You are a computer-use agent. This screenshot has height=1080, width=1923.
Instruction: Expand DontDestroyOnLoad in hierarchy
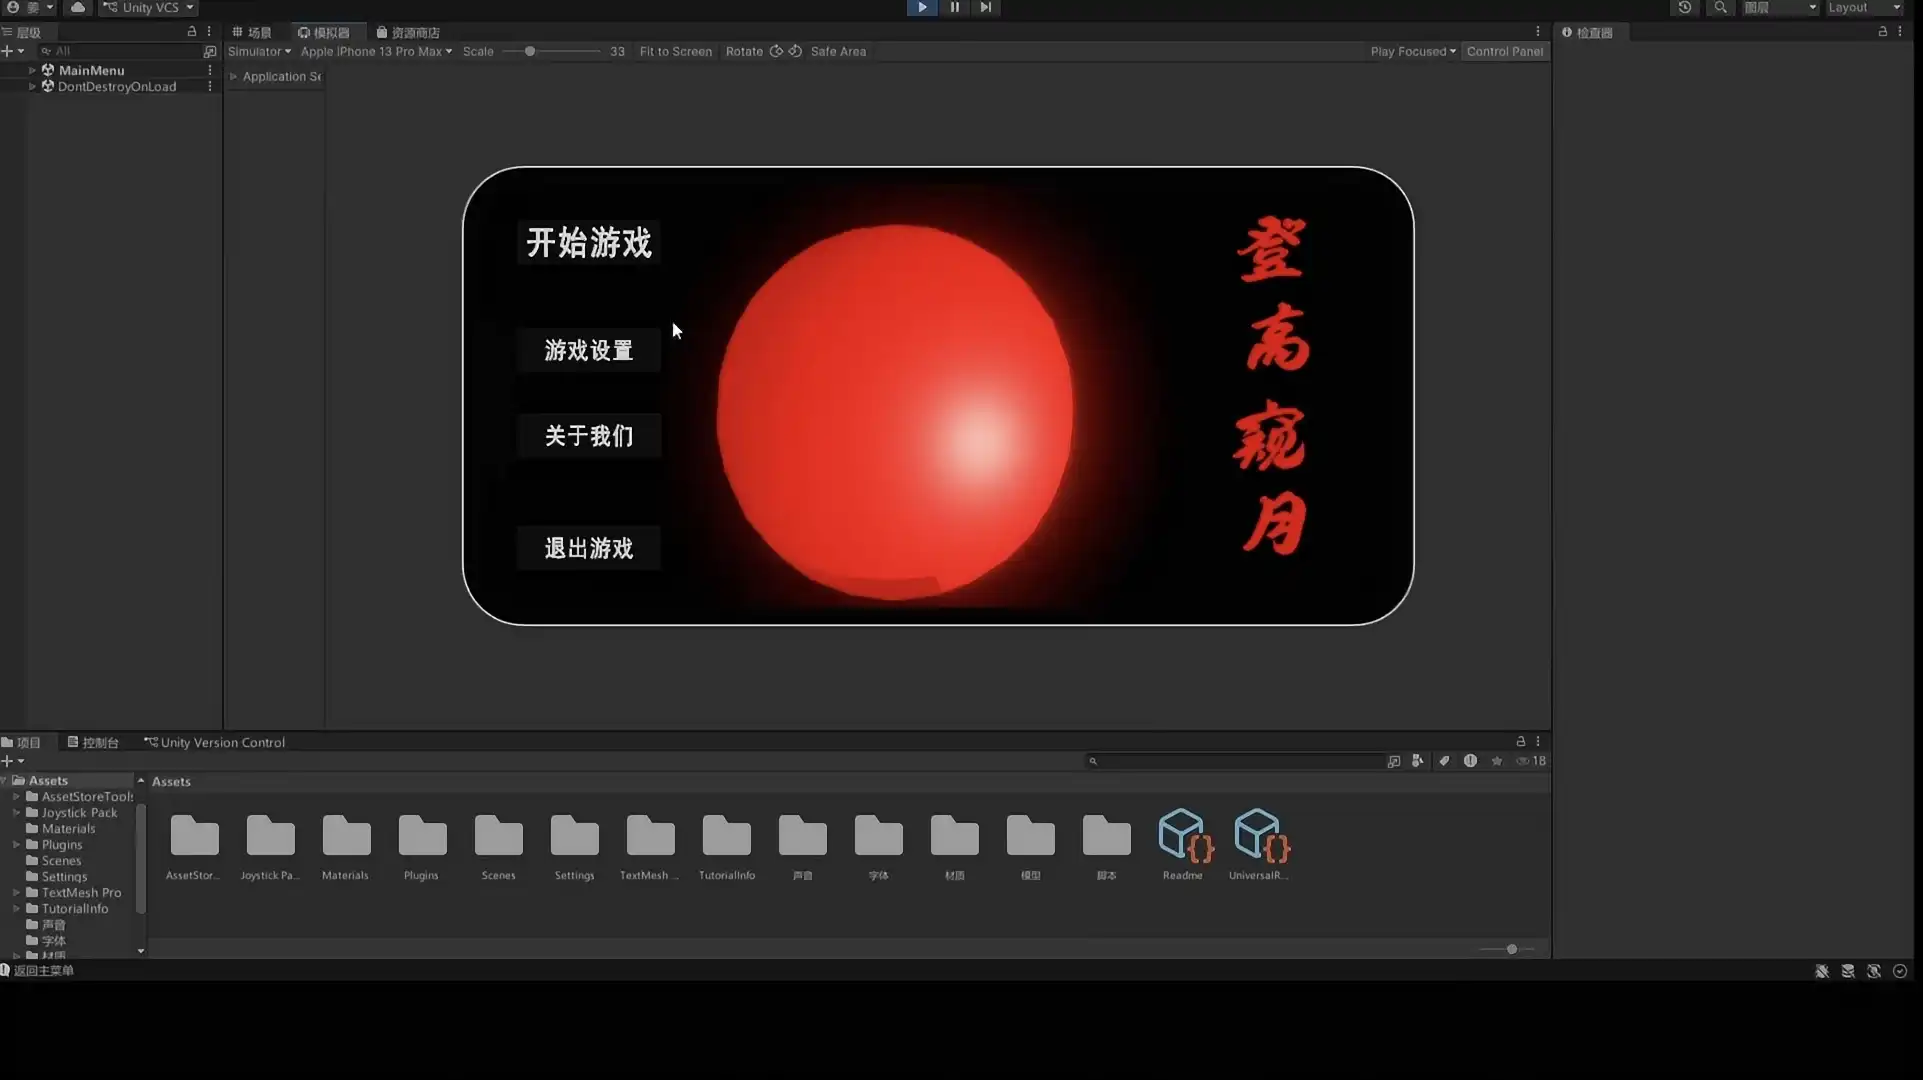click(33, 86)
